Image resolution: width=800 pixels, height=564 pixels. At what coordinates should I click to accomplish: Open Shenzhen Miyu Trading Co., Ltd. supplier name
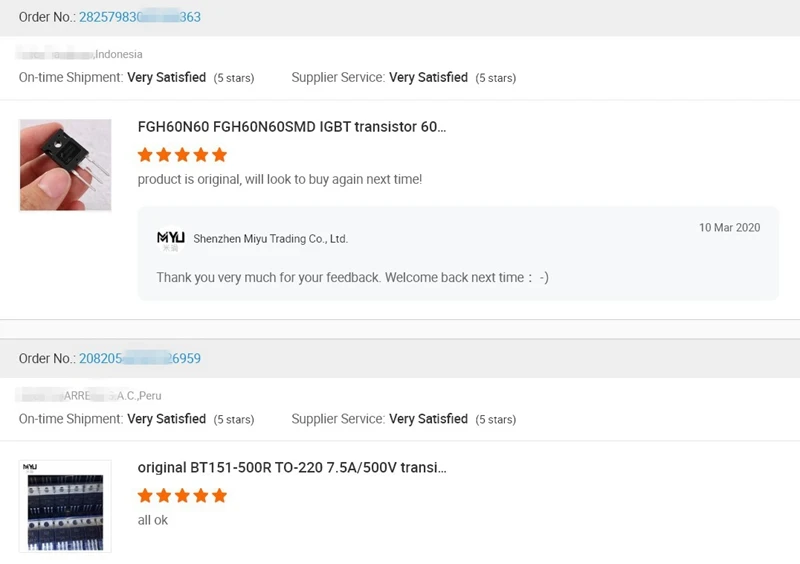(x=270, y=239)
